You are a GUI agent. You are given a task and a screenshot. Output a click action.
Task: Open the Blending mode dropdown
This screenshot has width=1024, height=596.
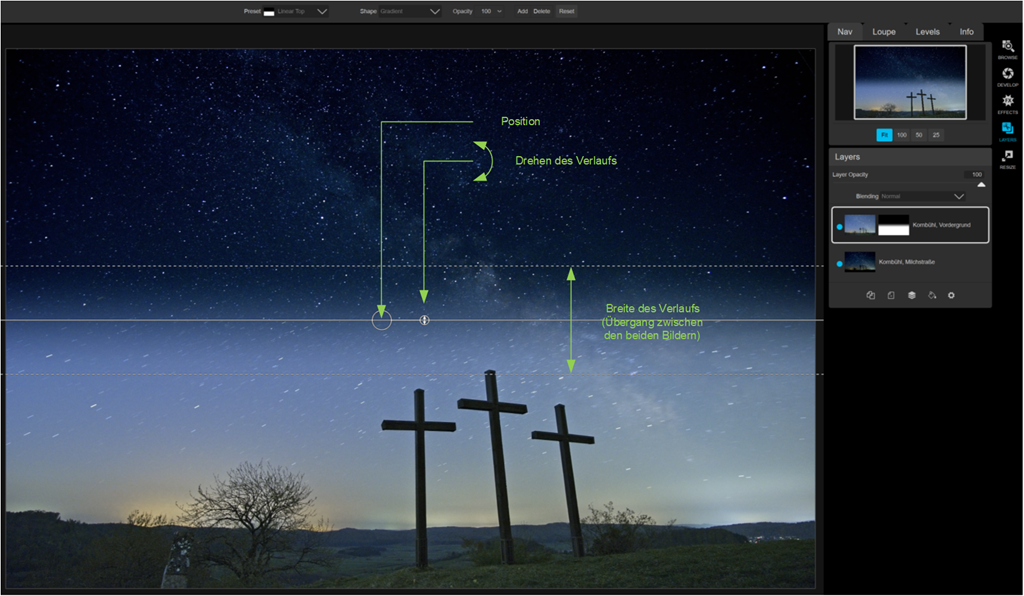pyautogui.click(x=958, y=196)
